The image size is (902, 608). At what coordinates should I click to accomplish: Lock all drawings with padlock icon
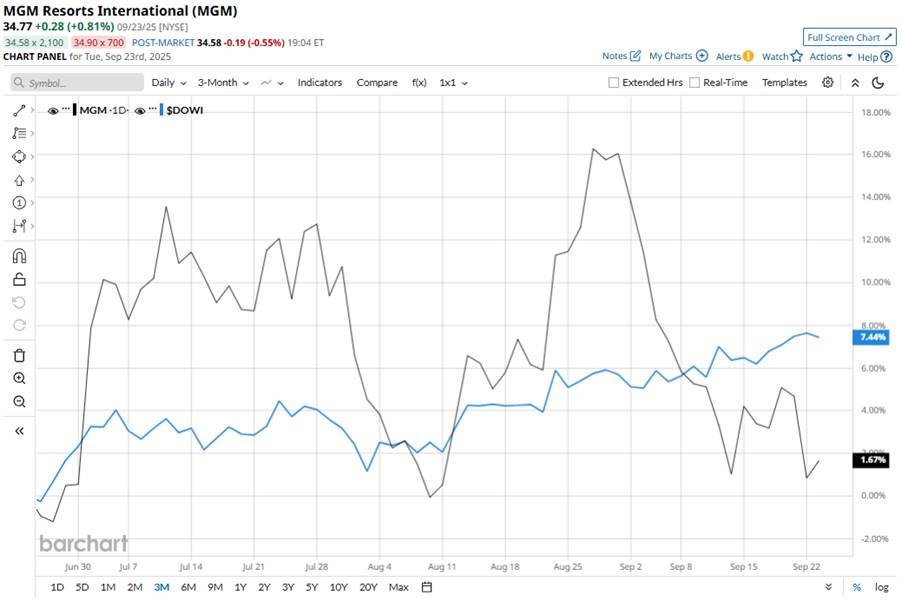19,280
